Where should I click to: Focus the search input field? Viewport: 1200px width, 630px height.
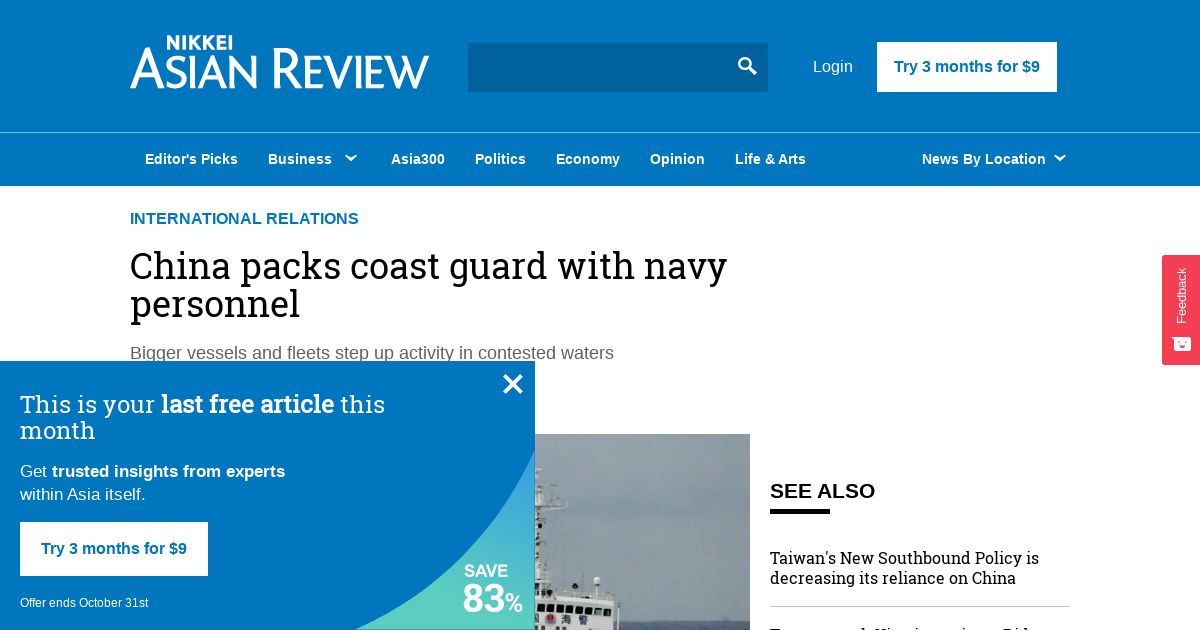[600, 67]
